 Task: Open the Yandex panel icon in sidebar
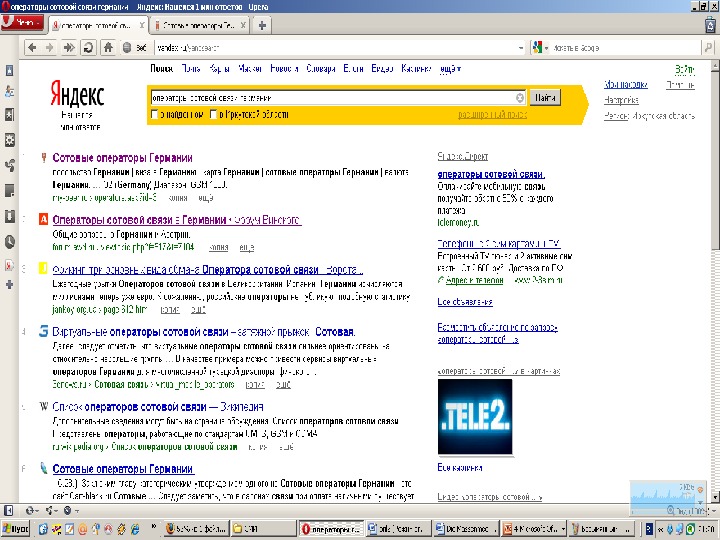(x=9, y=265)
